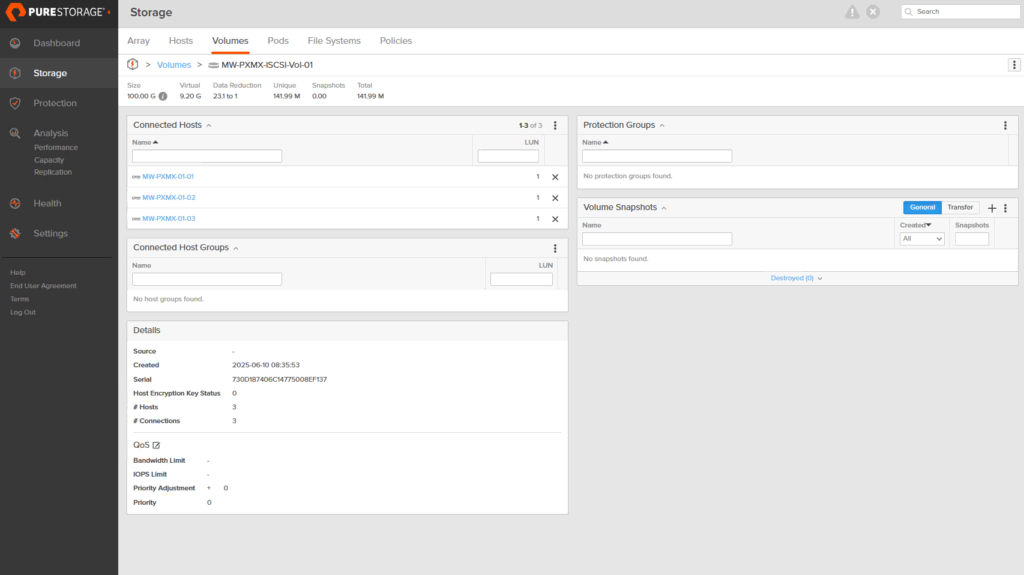Image resolution: width=1024 pixels, height=575 pixels.
Task: Focus the Volume Snapshots name filter field
Action: 657,238
